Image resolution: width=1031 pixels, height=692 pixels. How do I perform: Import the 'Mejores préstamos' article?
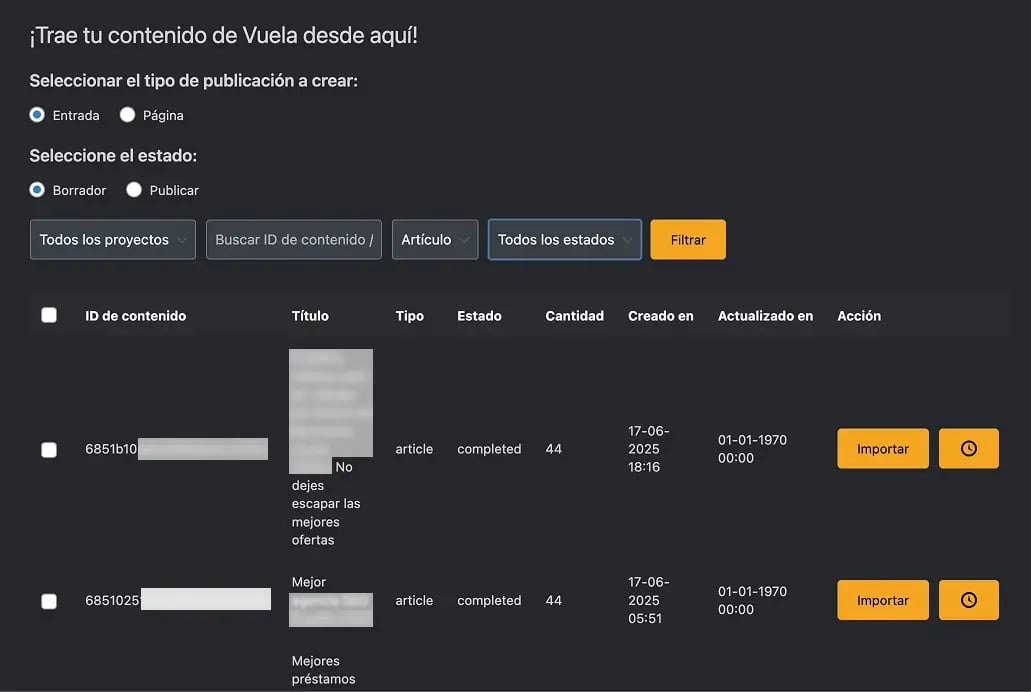[881, 600]
